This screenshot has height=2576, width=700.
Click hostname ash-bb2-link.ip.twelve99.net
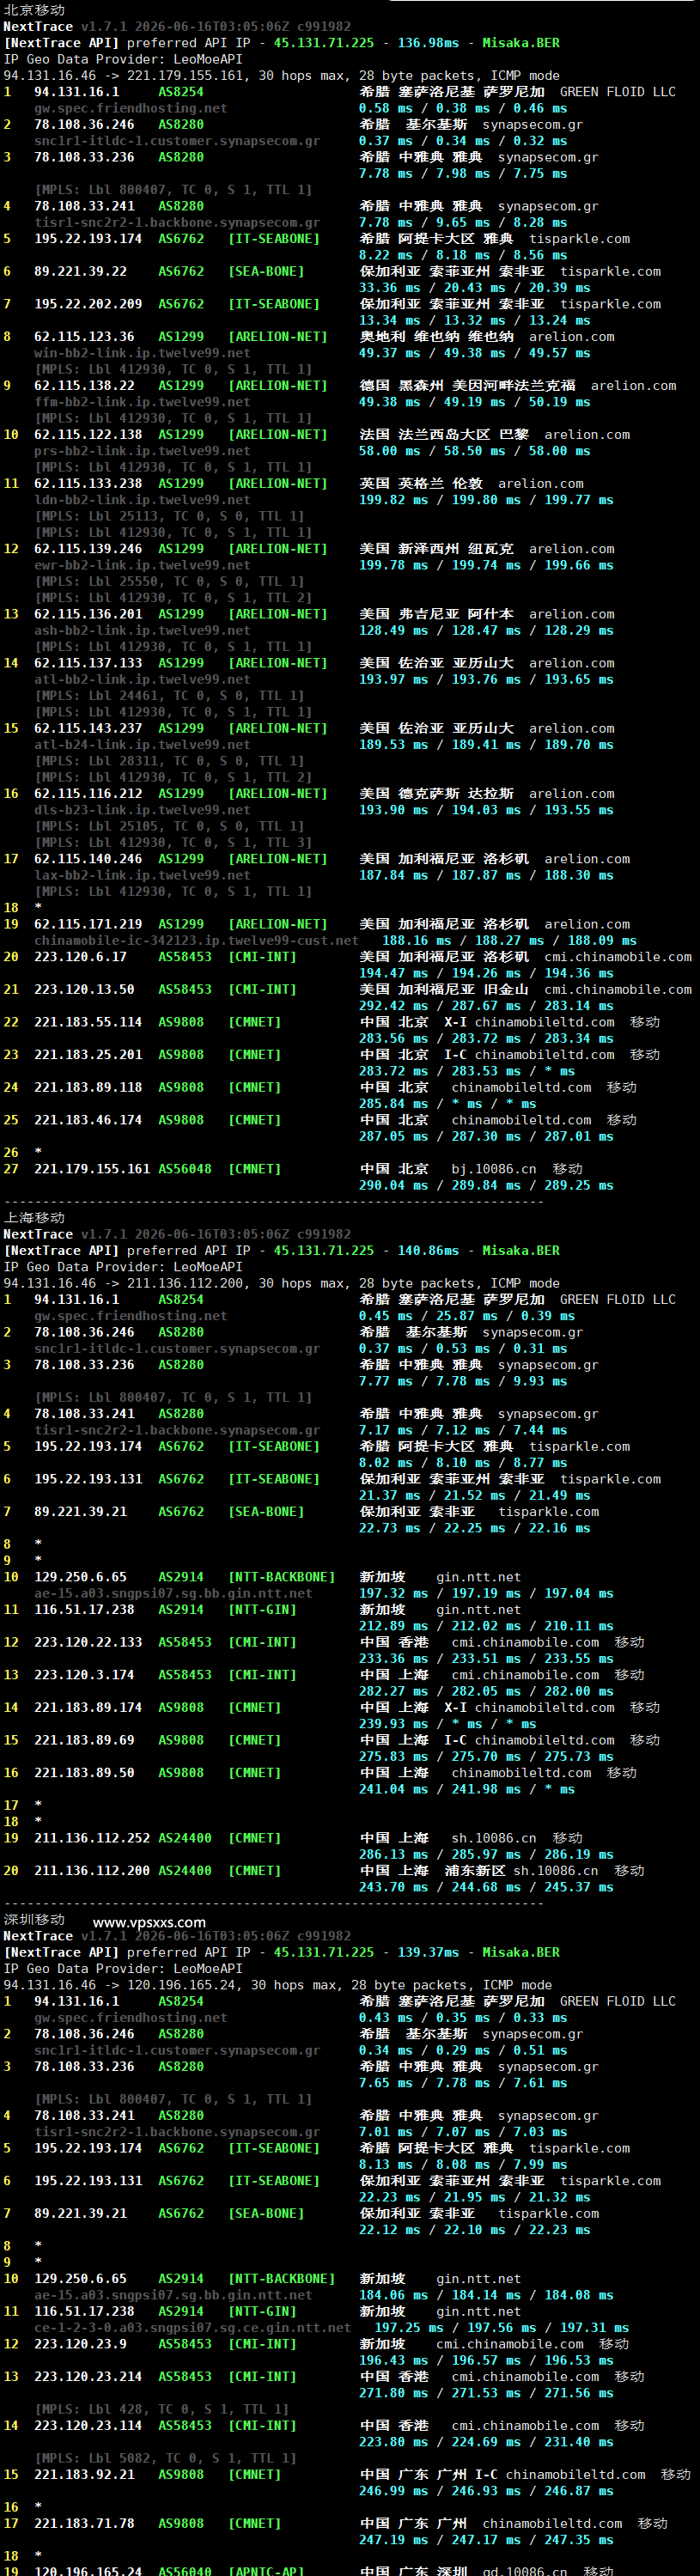[x=142, y=631]
